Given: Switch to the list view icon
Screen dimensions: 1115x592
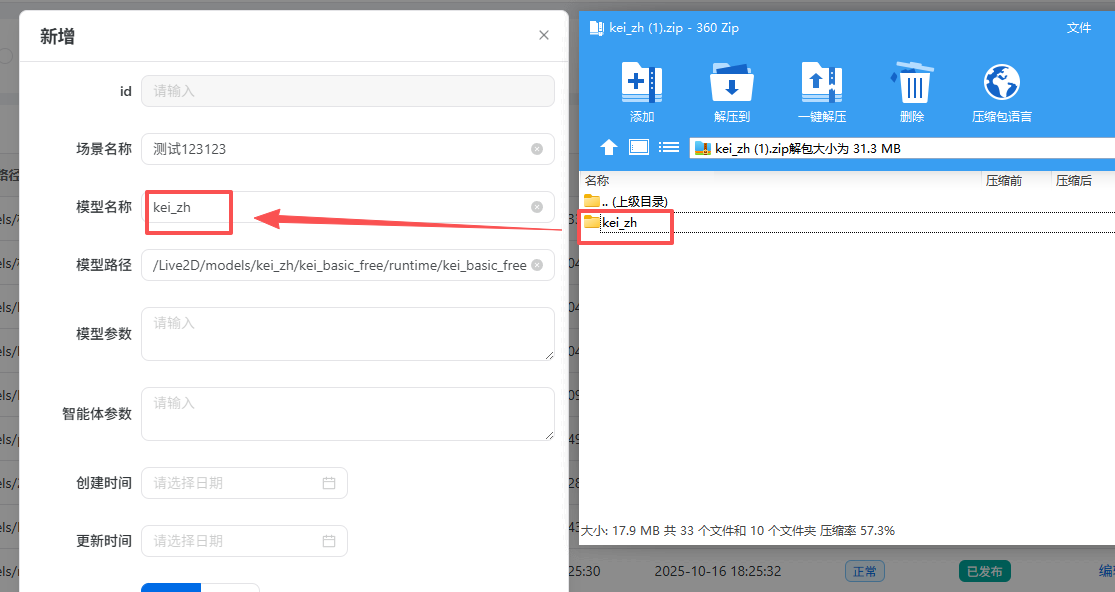Looking at the screenshot, I should pos(670,148).
